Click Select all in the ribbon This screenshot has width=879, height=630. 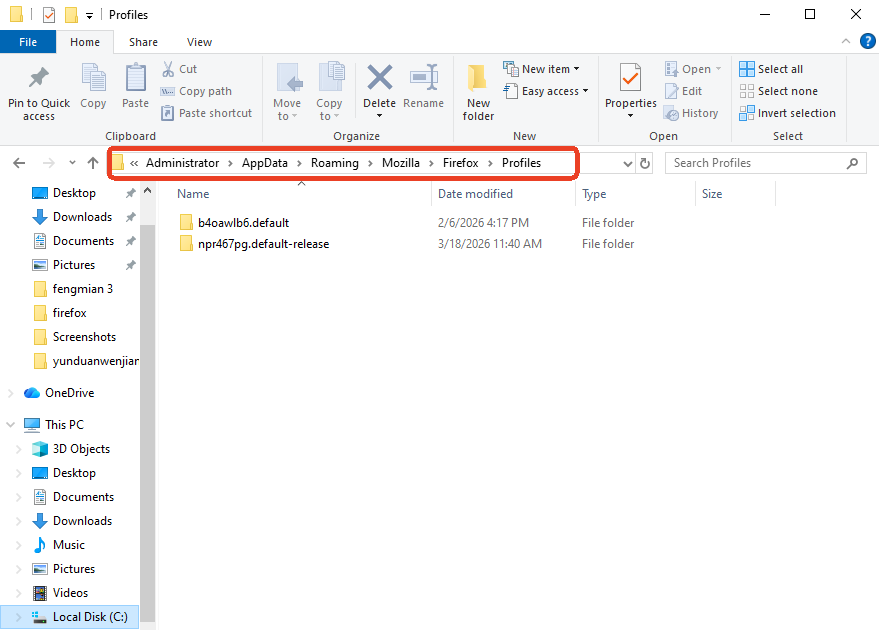(x=771, y=68)
